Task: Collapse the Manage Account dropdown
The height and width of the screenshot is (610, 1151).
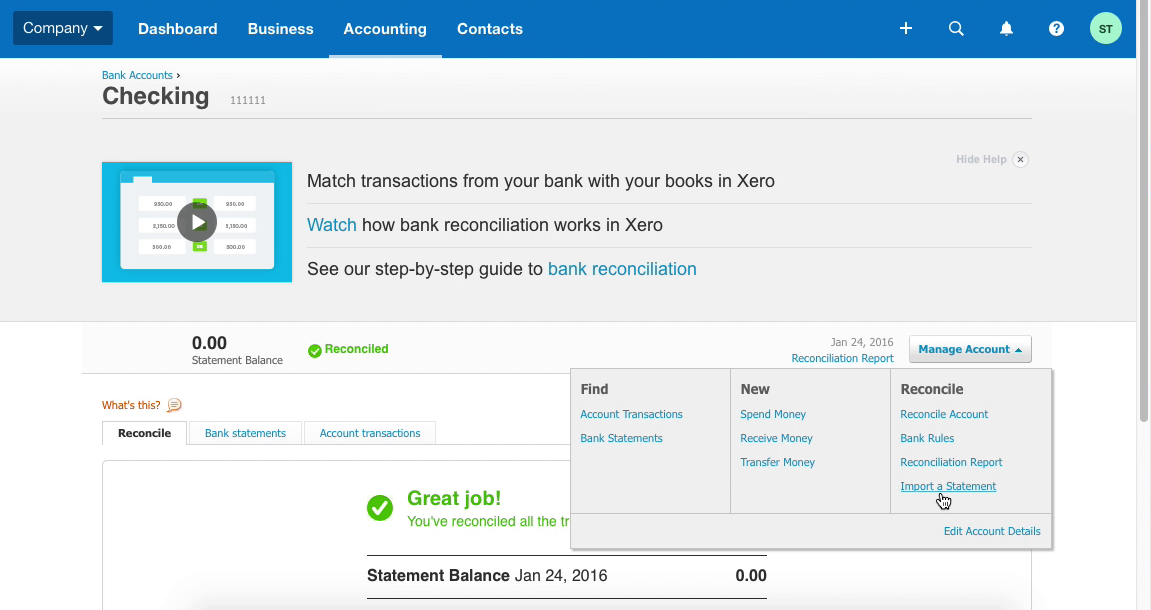Action: [x=970, y=349]
